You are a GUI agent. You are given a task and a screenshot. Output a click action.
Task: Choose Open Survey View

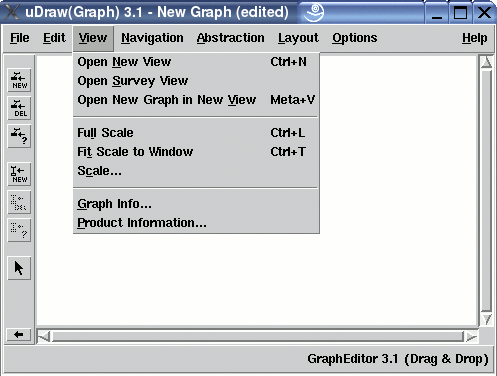(x=196, y=81)
